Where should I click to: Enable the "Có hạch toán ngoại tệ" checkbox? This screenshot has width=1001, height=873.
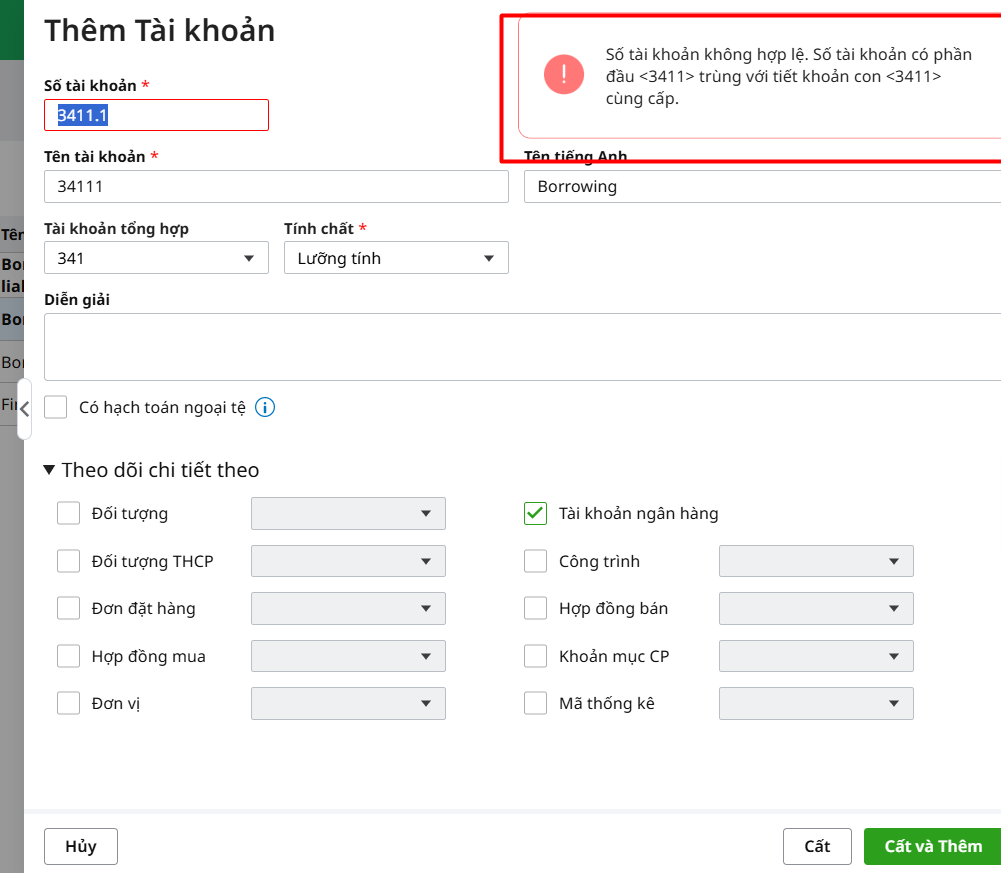[56, 407]
